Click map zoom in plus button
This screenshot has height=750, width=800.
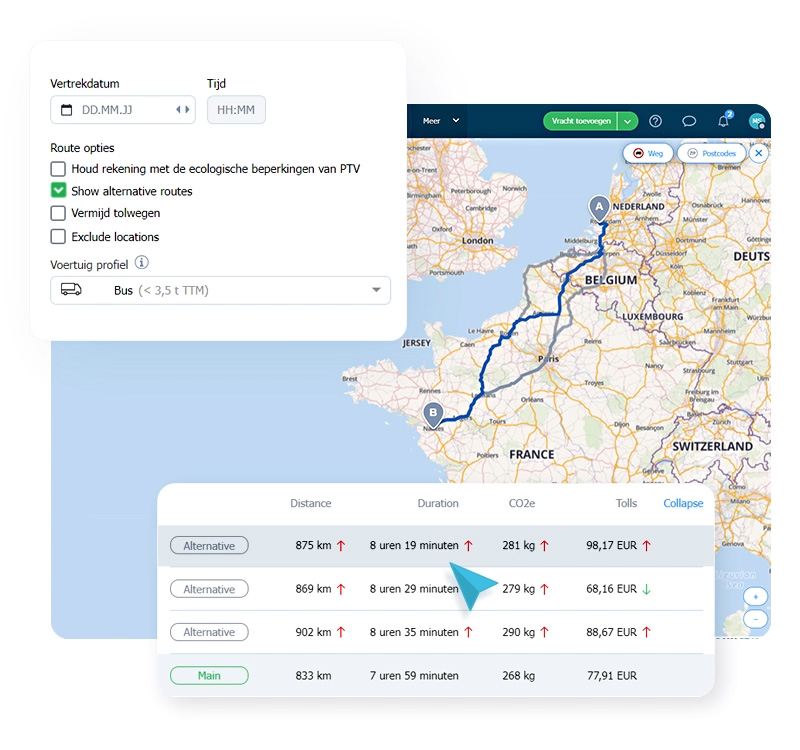pos(756,596)
